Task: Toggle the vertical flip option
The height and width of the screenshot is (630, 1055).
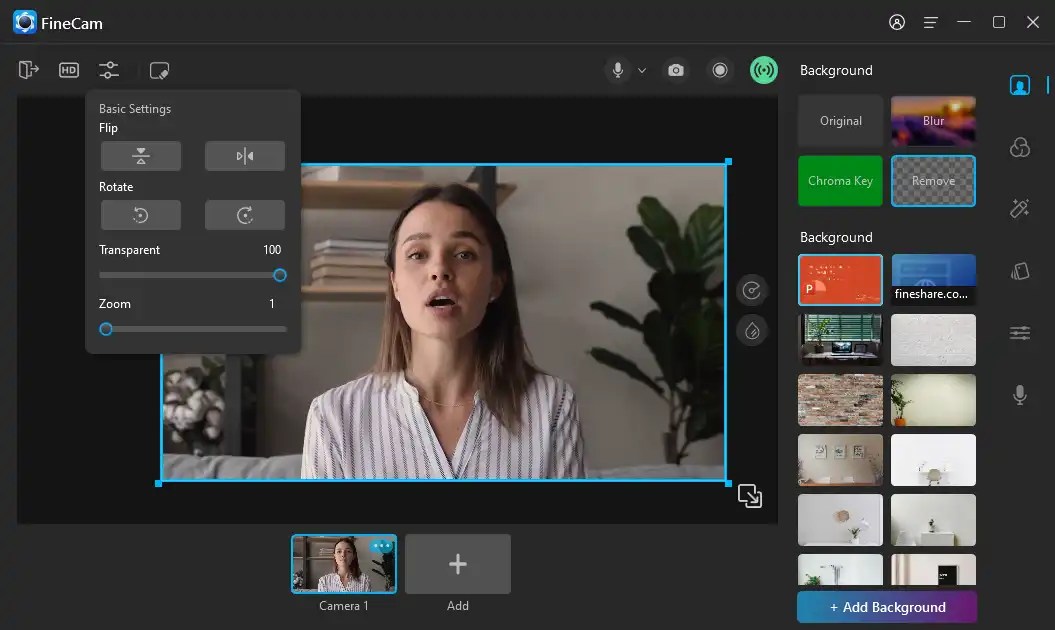Action: click(141, 156)
